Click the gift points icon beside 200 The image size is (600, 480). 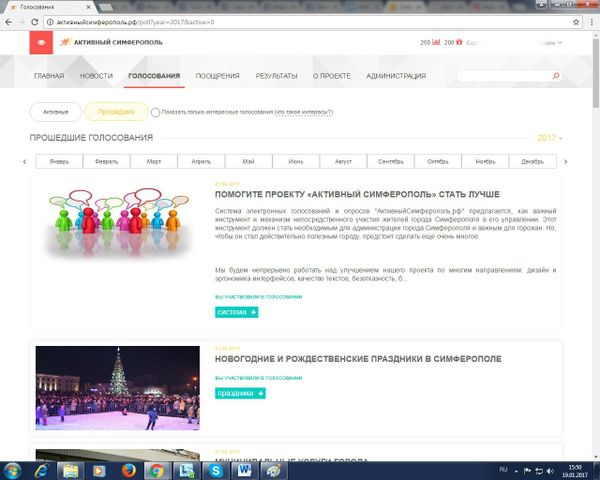click(x=459, y=42)
